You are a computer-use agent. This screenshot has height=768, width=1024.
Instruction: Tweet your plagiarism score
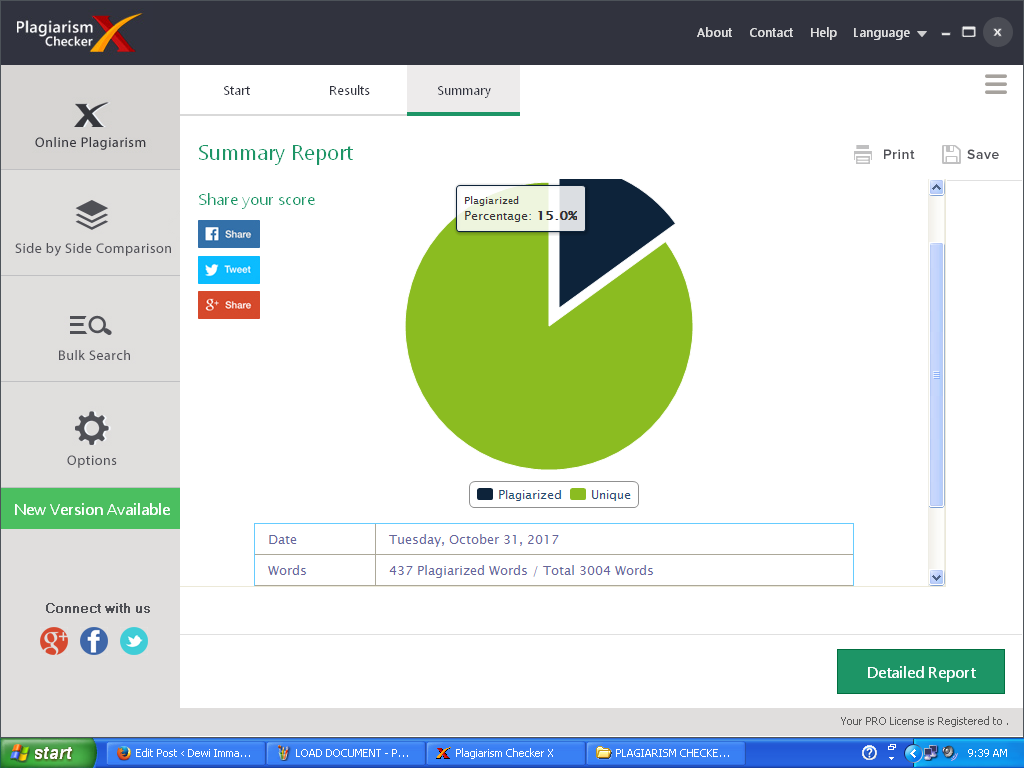(x=228, y=269)
